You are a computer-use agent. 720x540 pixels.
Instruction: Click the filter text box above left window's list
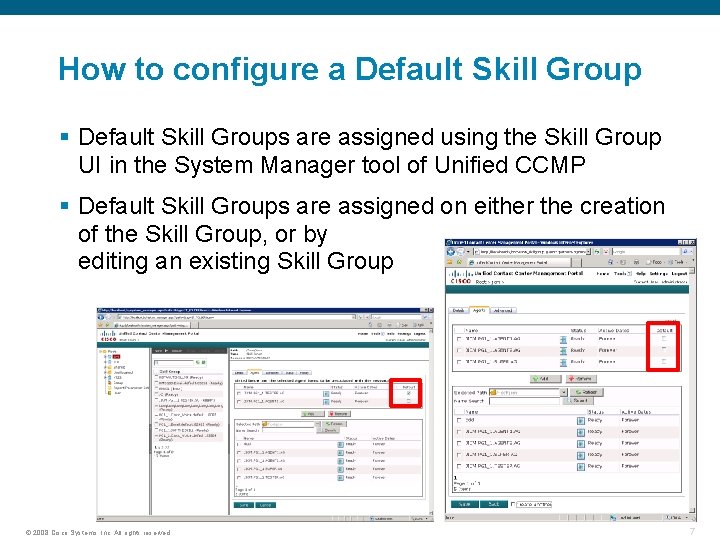tap(174, 363)
